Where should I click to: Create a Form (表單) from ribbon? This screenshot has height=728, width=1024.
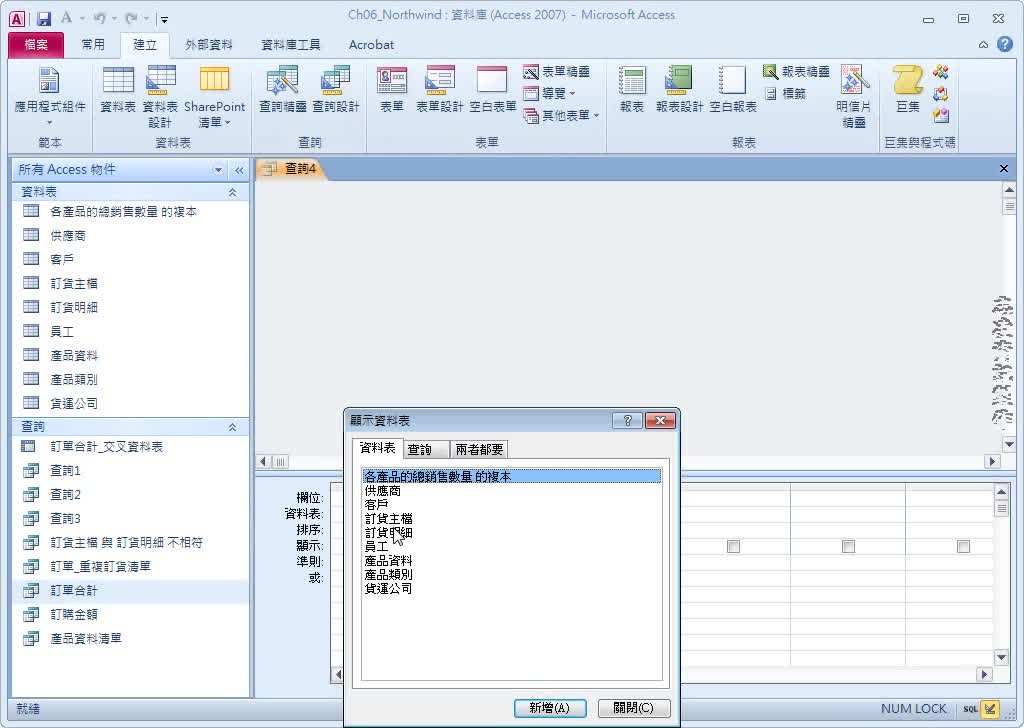tap(392, 90)
